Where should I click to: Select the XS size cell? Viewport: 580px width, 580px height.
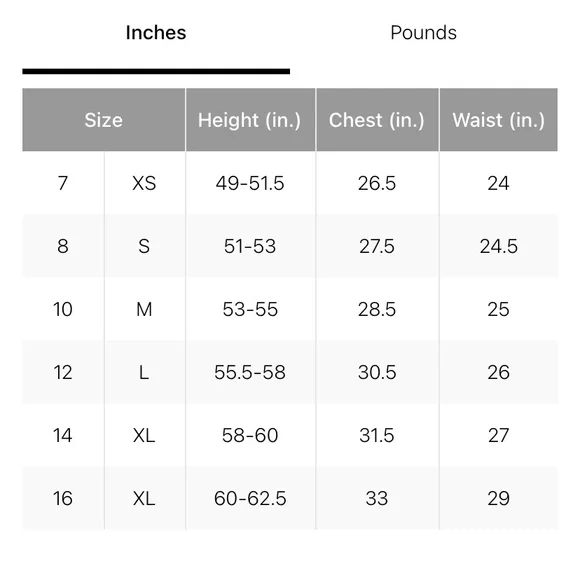click(x=144, y=183)
